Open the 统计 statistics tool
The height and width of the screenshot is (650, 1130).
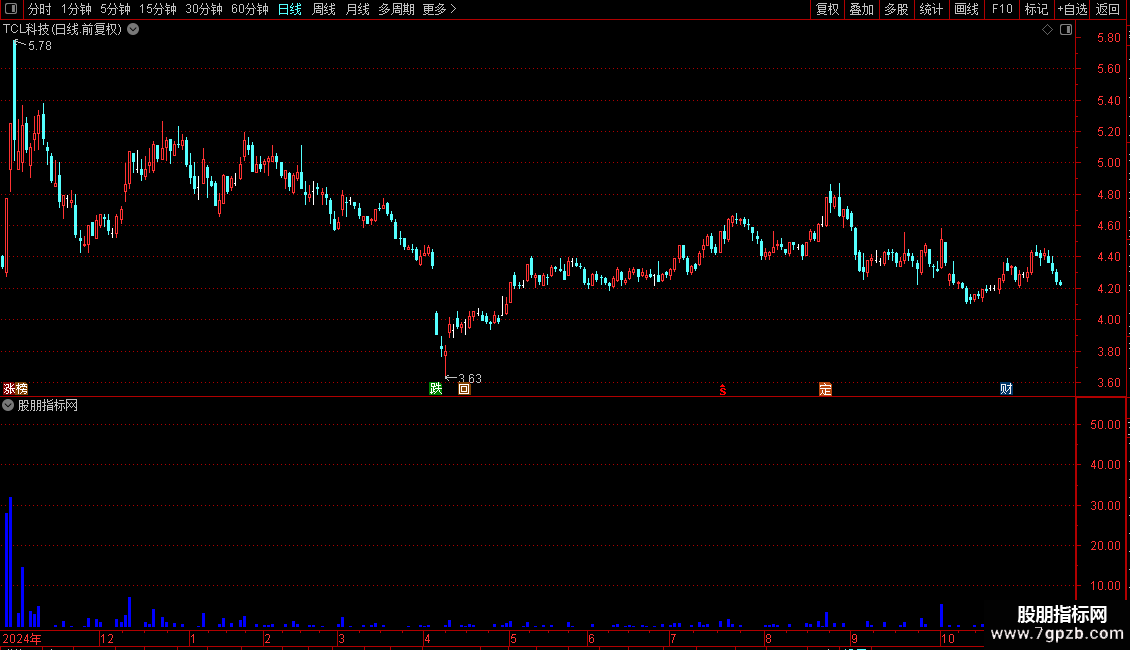pos(931,9)
